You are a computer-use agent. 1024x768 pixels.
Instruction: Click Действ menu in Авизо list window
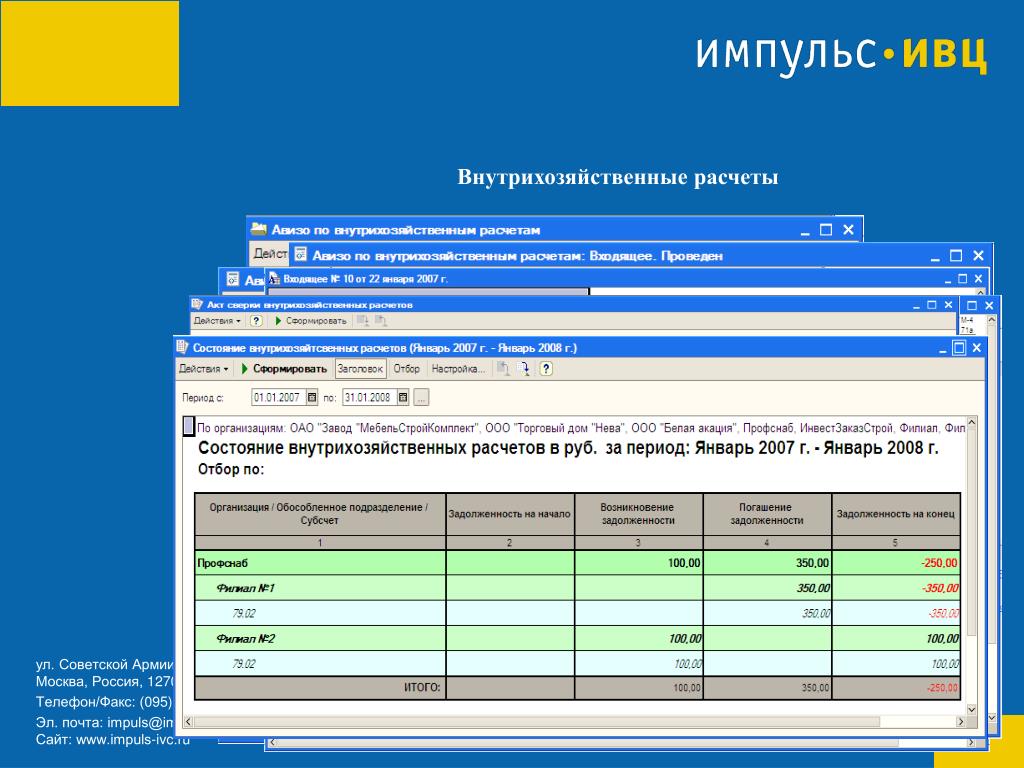point(270,253)
